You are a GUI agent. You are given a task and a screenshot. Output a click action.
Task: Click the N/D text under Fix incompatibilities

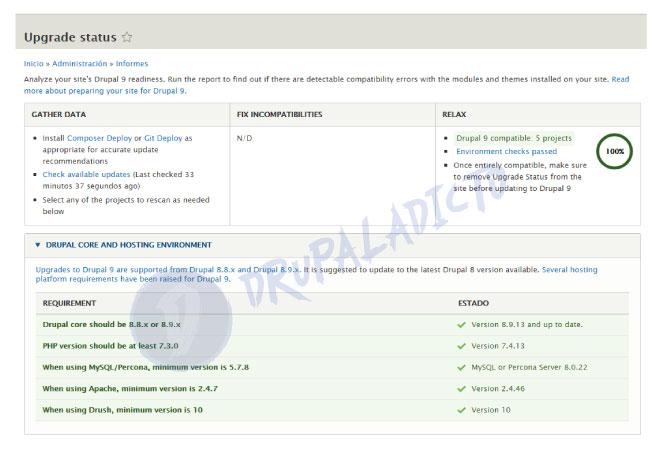[x=245, y=138]
